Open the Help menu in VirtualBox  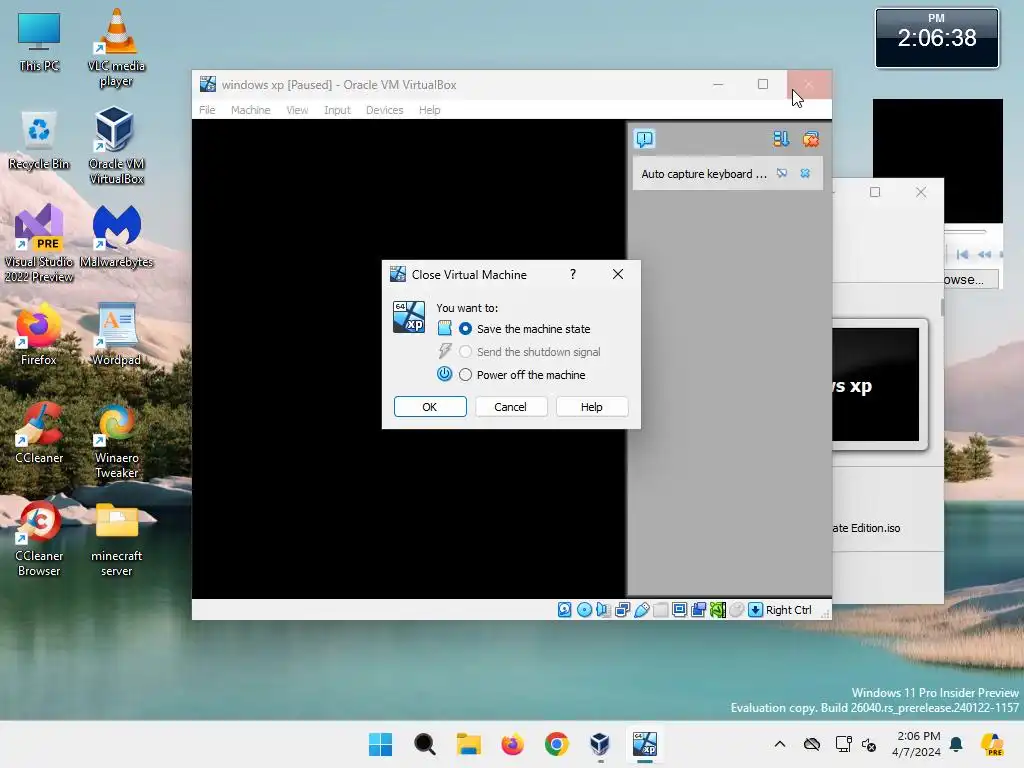point(429,110)
